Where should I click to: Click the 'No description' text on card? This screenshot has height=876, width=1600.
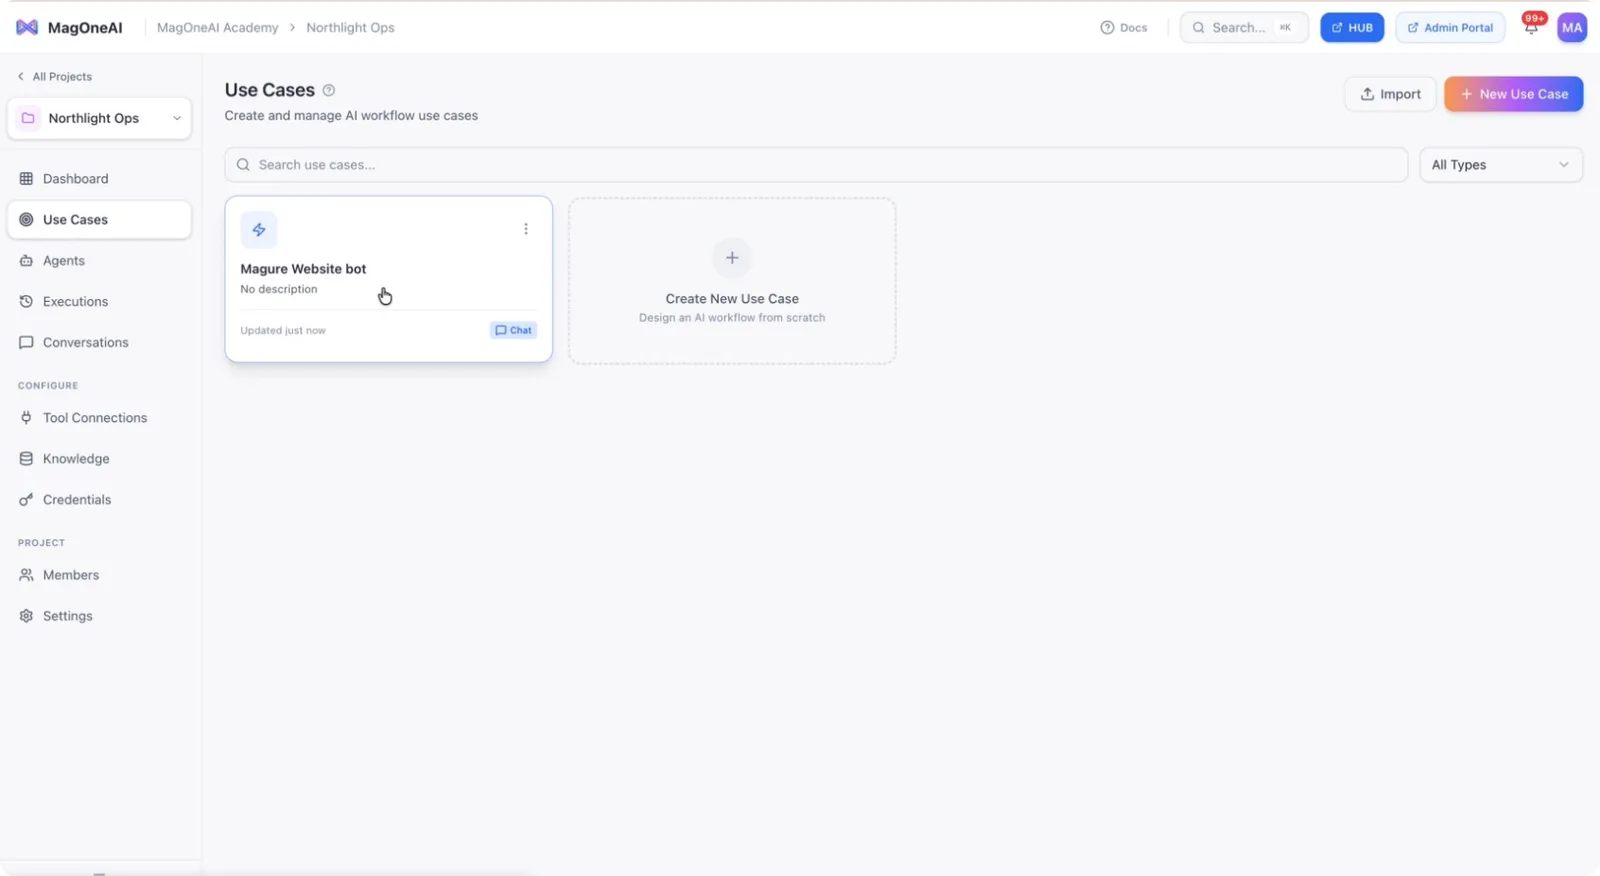coord(279,289)
